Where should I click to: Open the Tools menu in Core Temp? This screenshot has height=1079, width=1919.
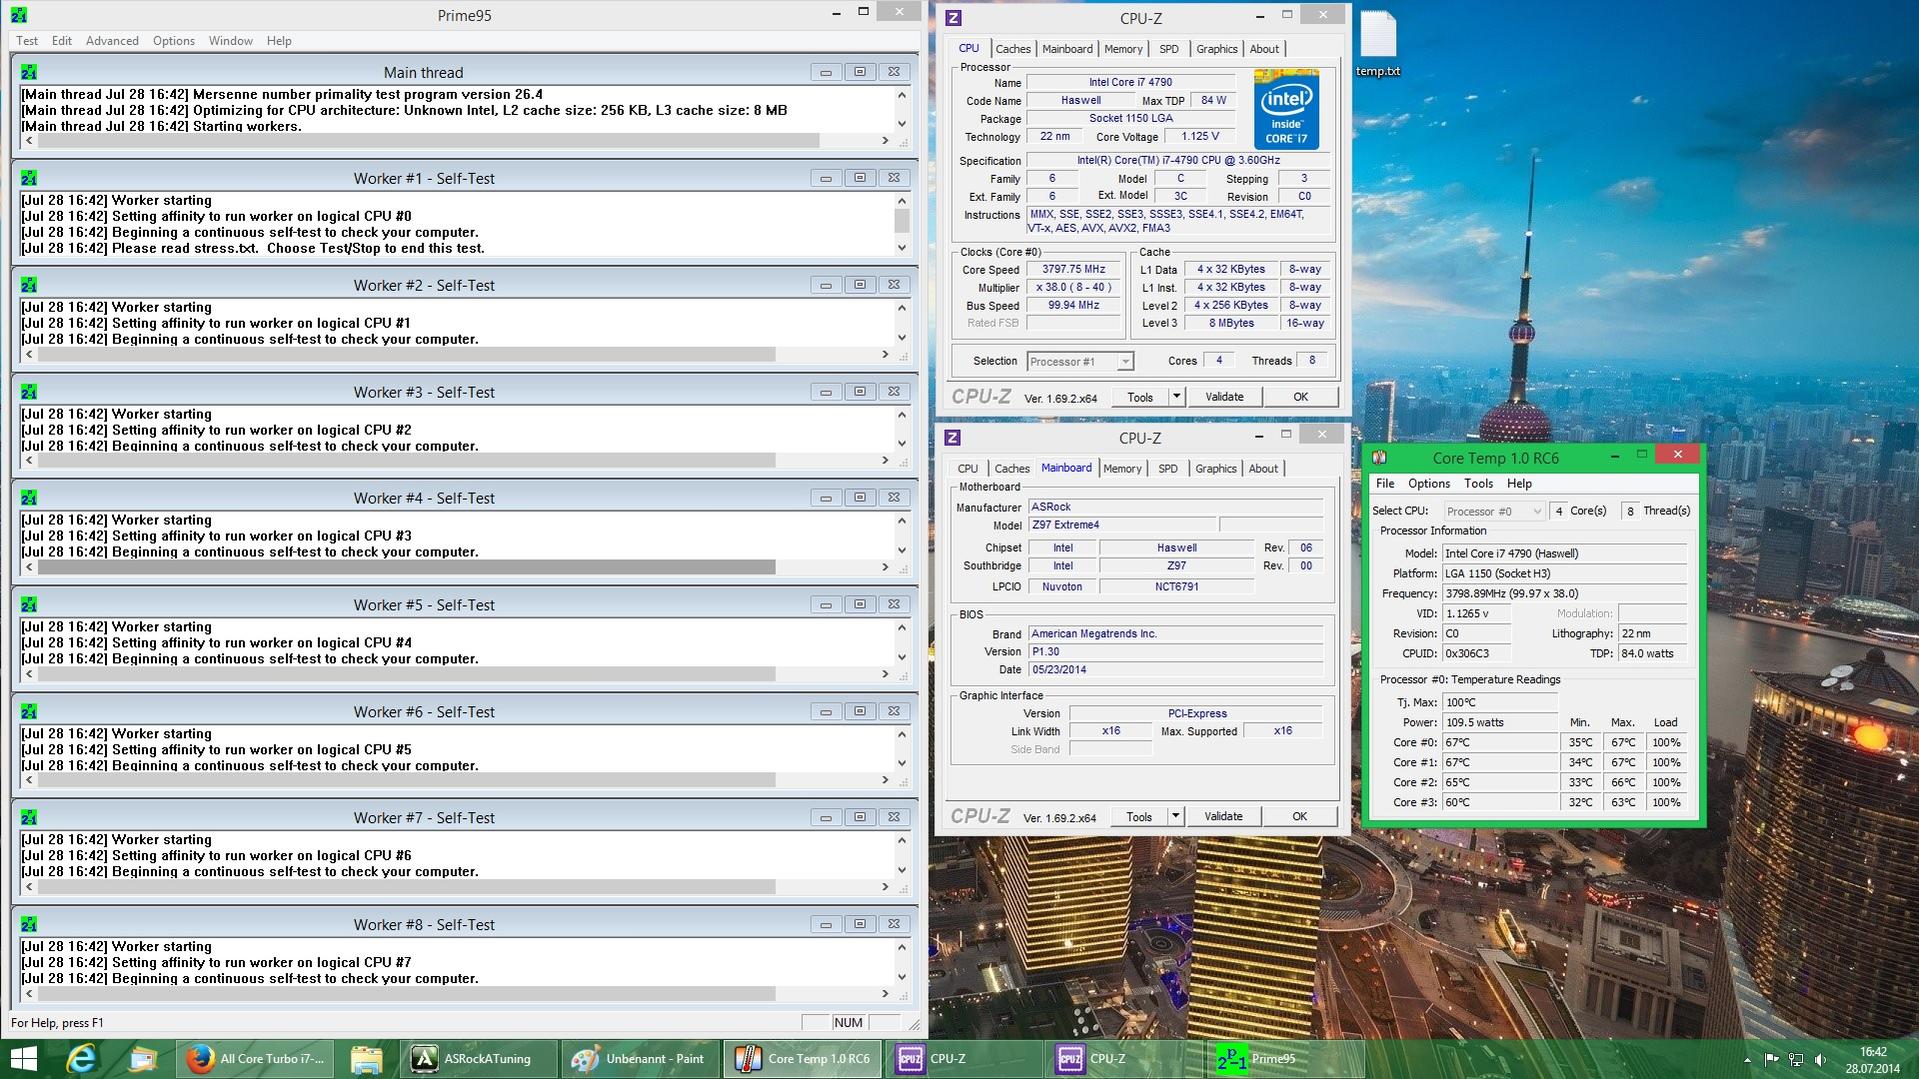pyautogui.click(x=1478, y=484)
